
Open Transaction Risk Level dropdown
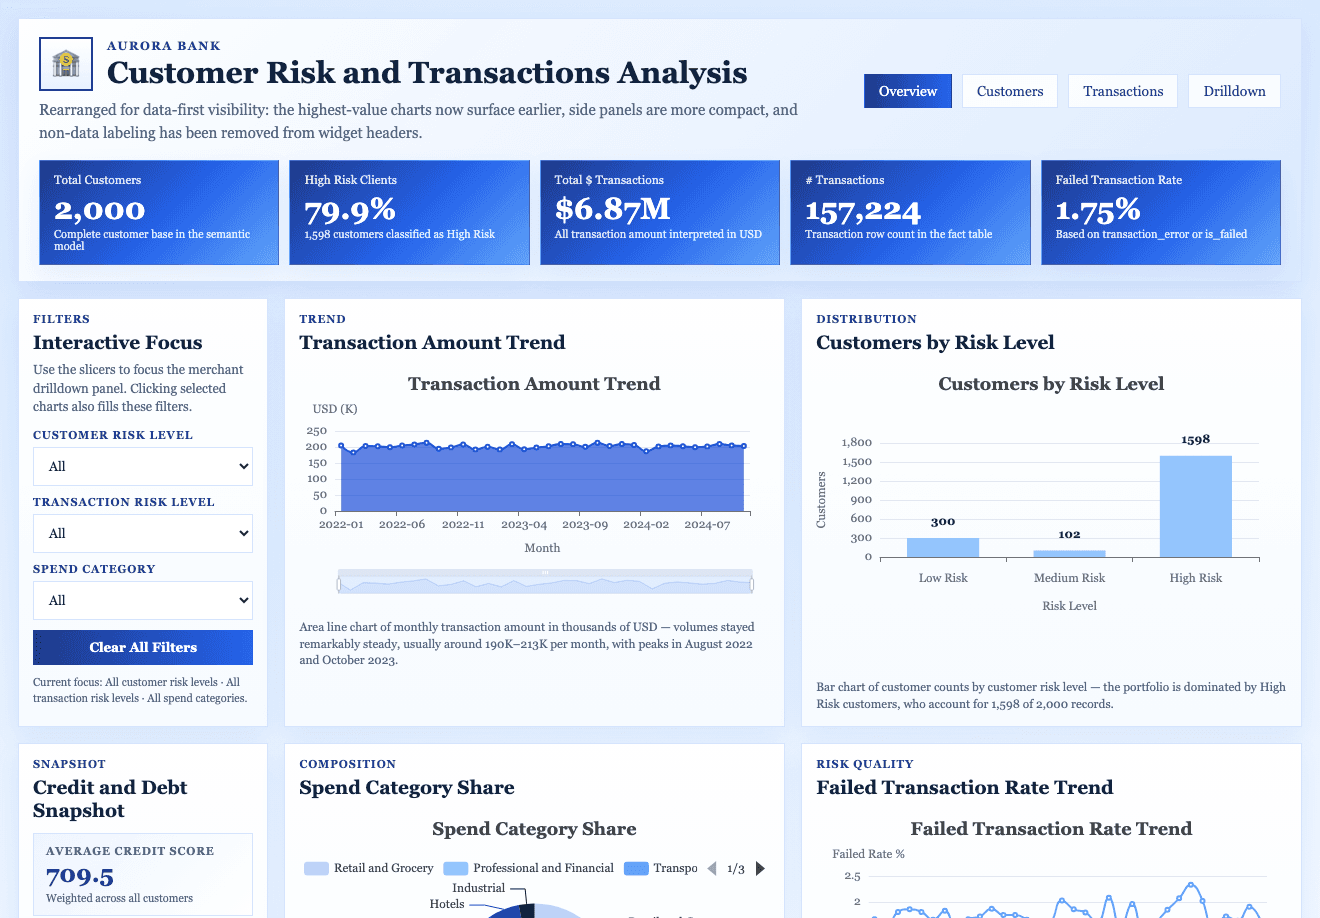(x=143, y=533)
